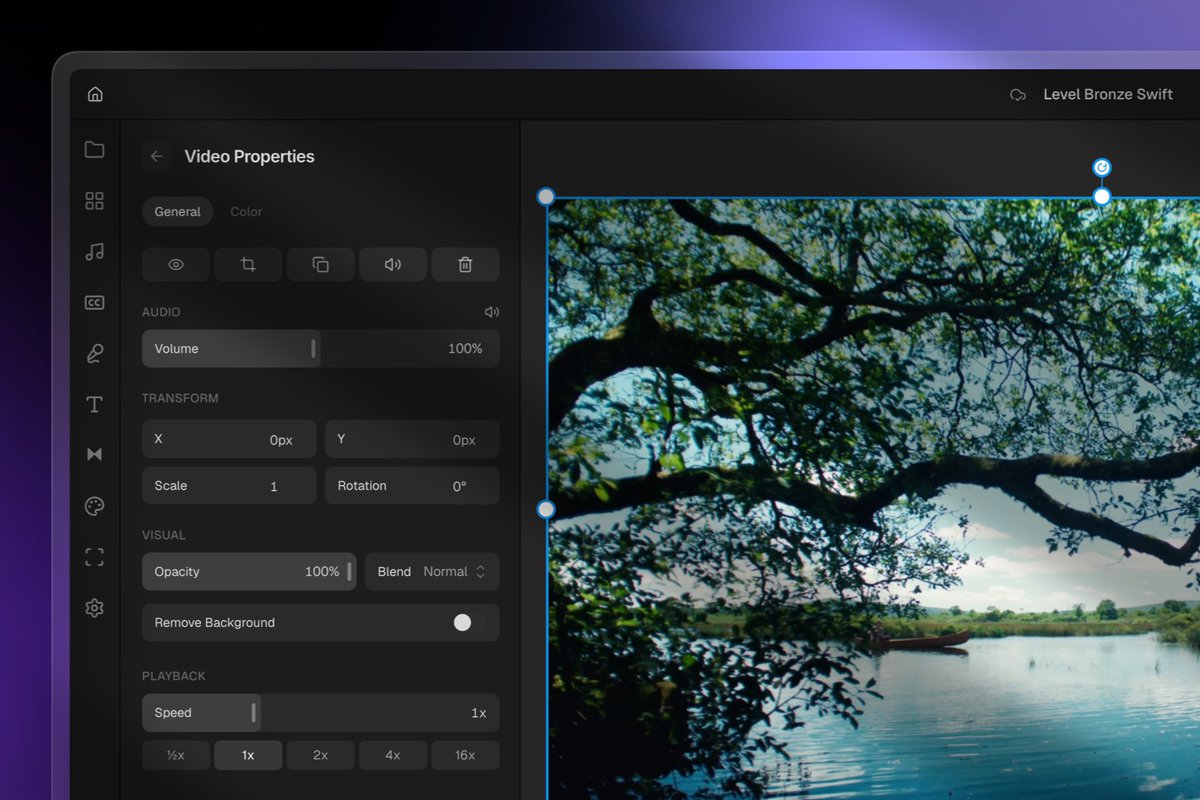Open the frame capture sidebar icon

tap(94, 557)
